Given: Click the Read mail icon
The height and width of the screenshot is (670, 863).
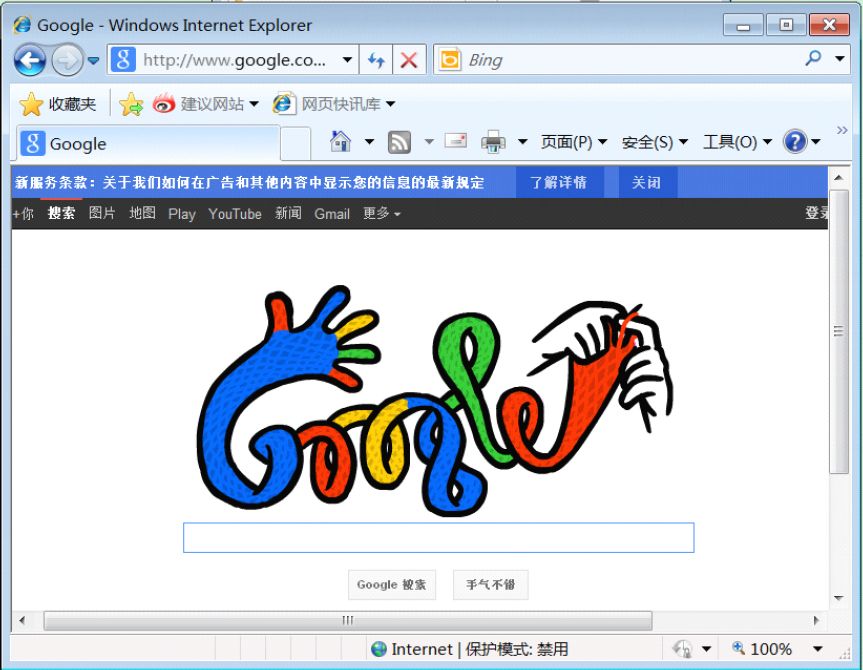Looking at the screenshot, I should pyautogui.click(x=456, y=141).
